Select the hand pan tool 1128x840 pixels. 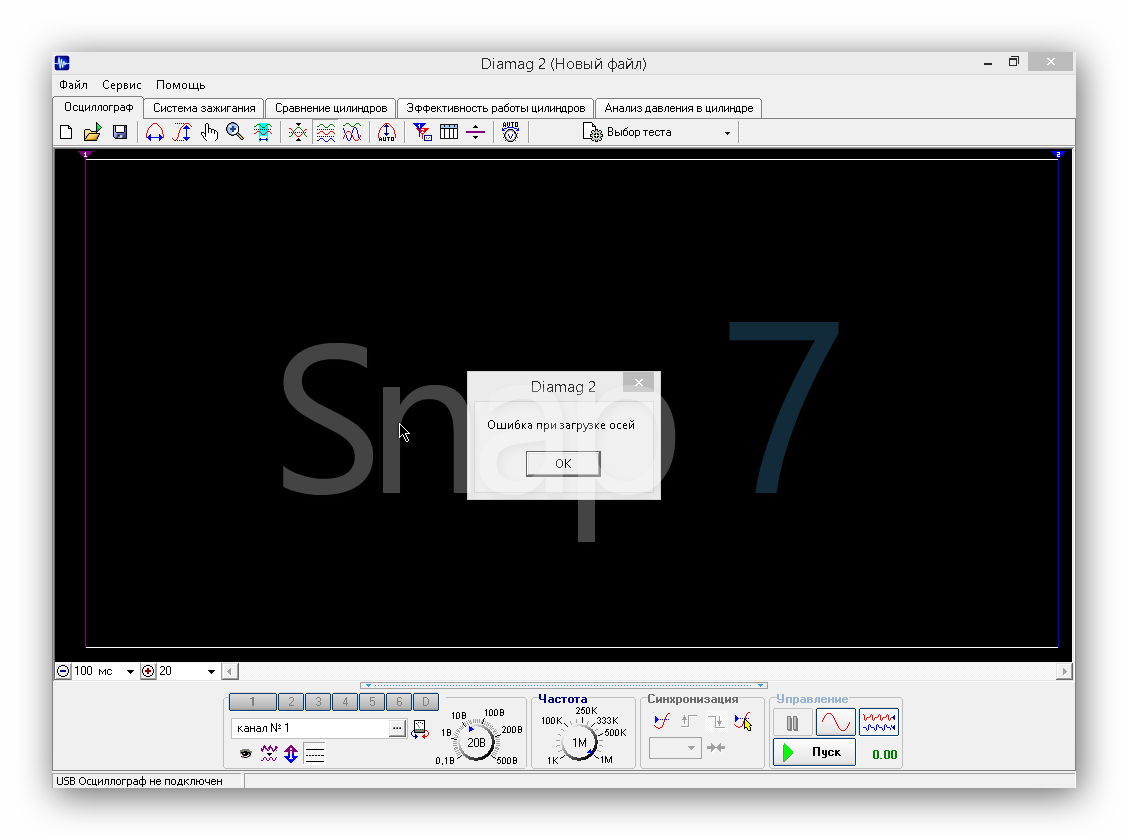[209, 132]
